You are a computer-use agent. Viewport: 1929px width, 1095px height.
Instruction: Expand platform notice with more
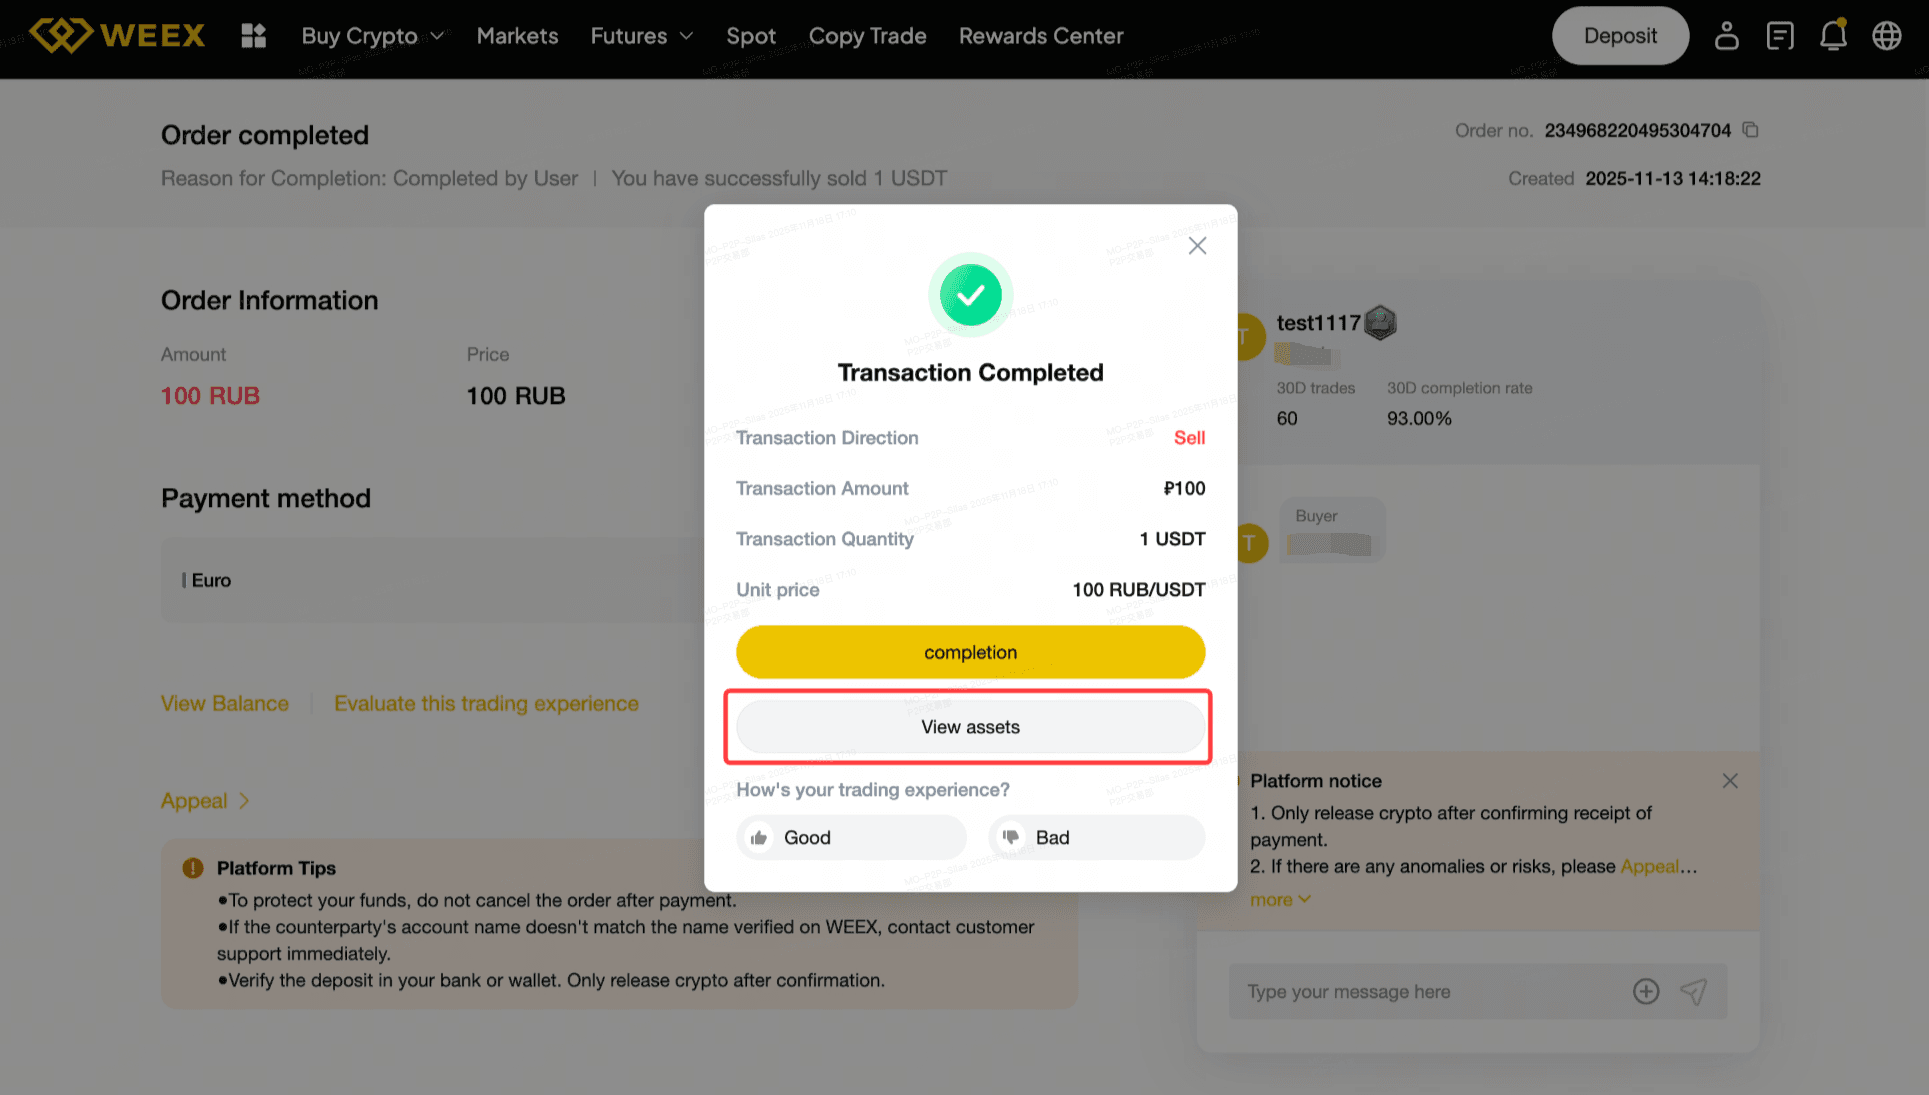(1279, 900)
